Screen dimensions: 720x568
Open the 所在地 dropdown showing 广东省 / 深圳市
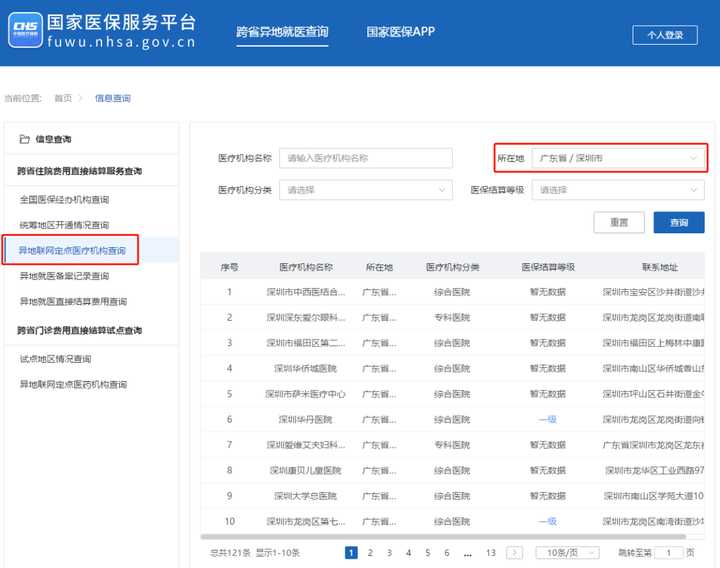618,158
